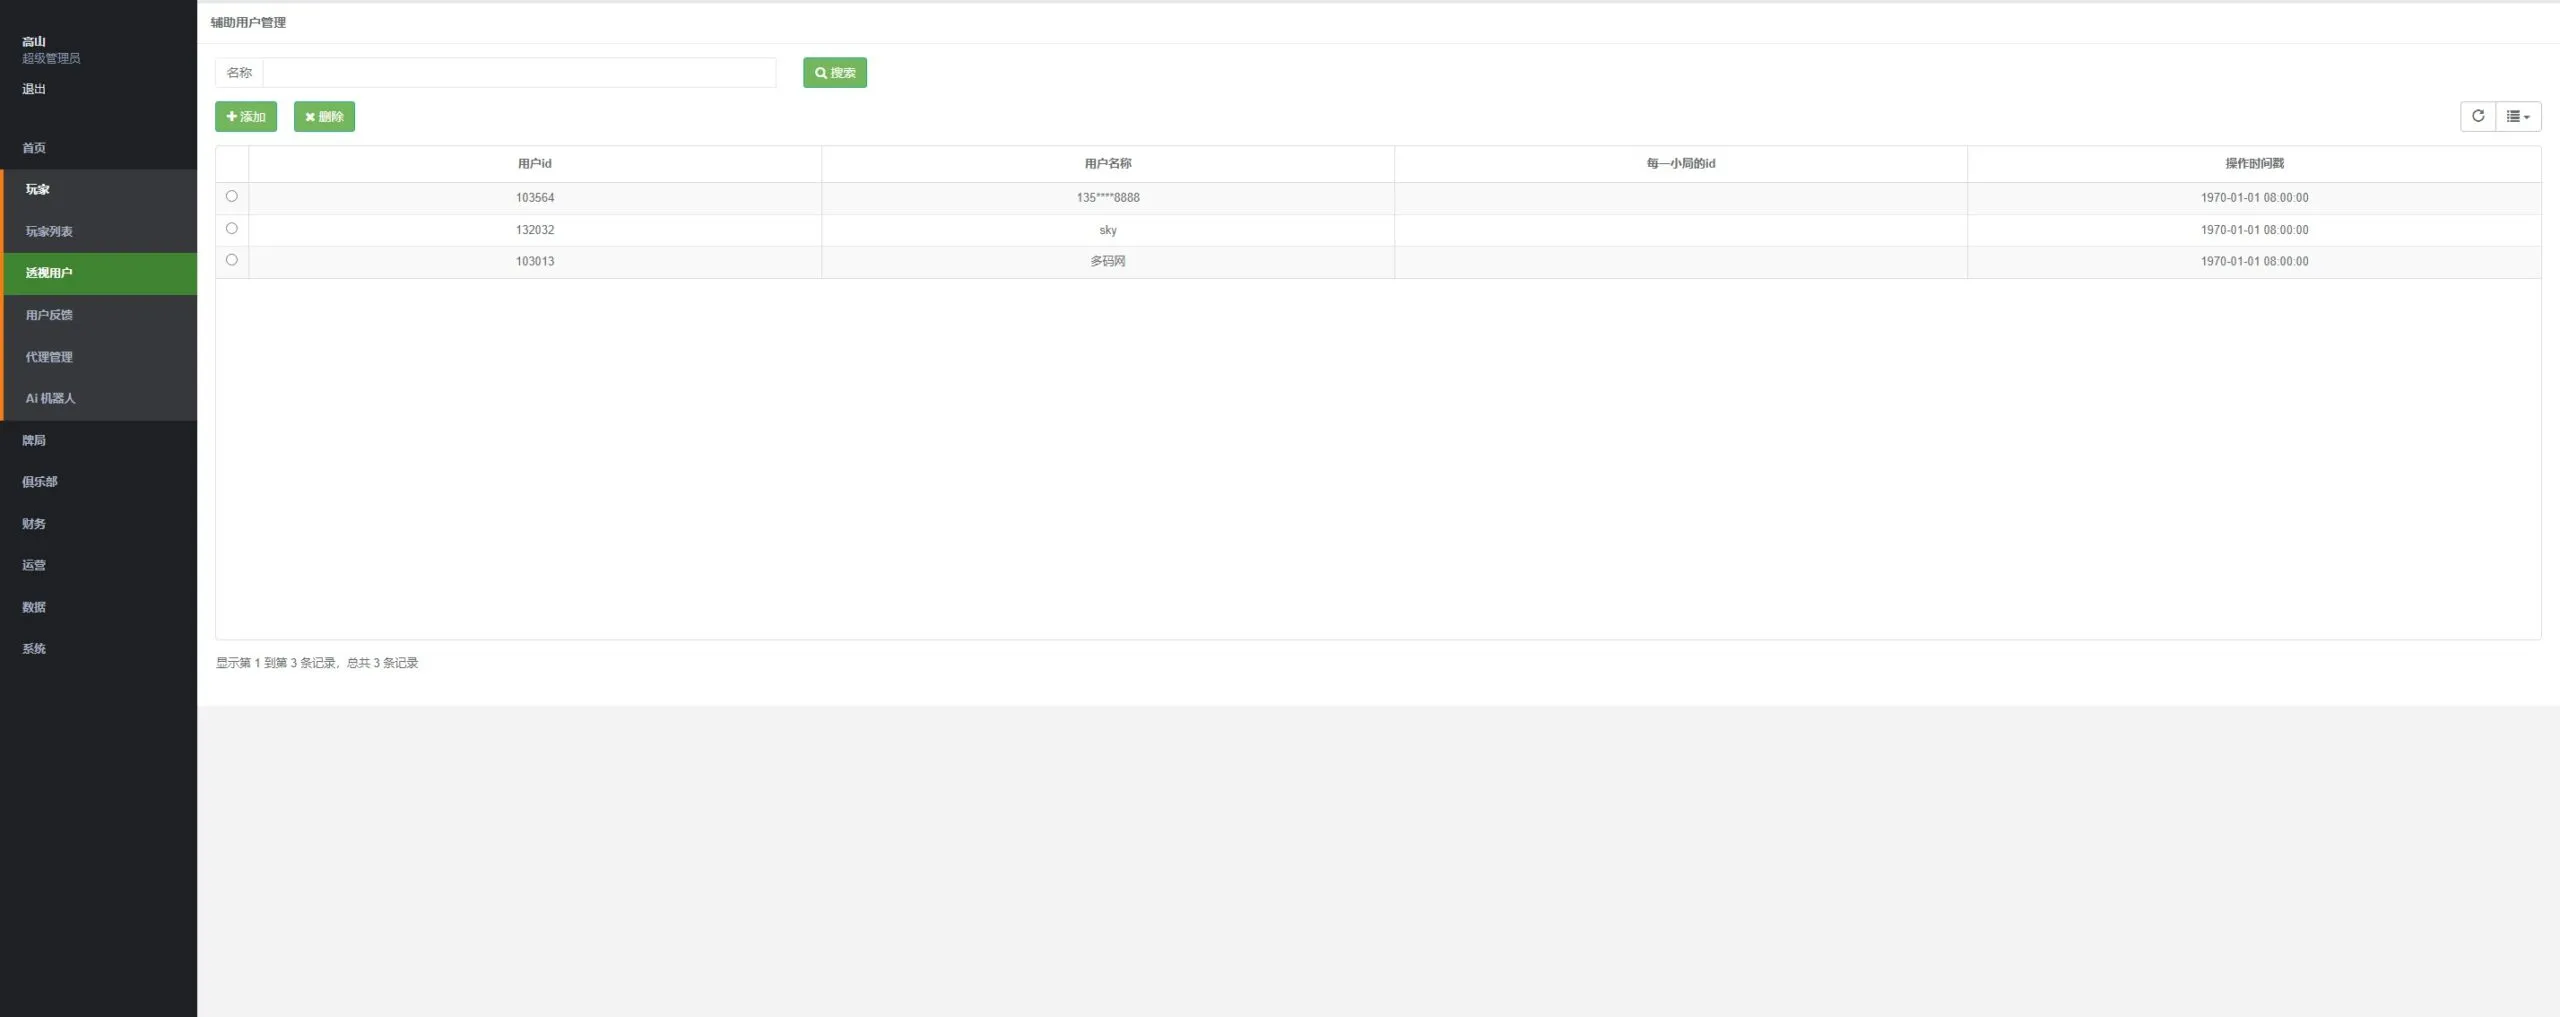Click timestamp in the sky row

coord(2254,230)
